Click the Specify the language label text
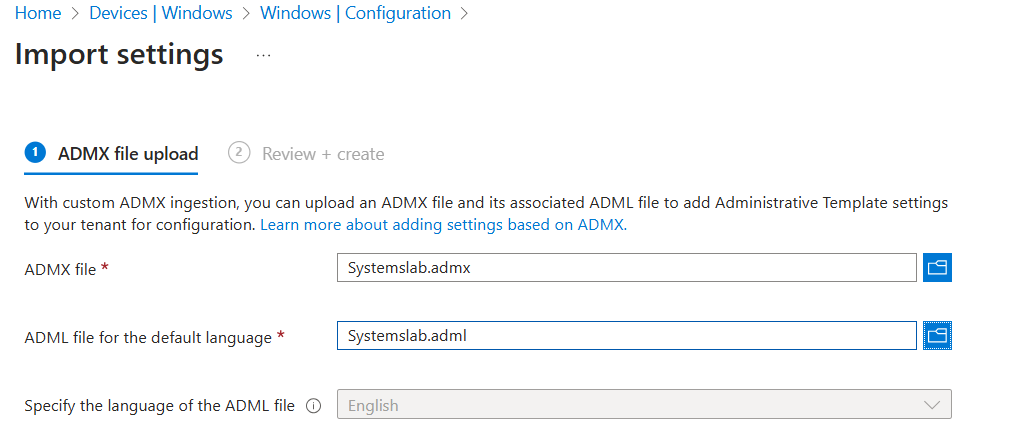 159,406
